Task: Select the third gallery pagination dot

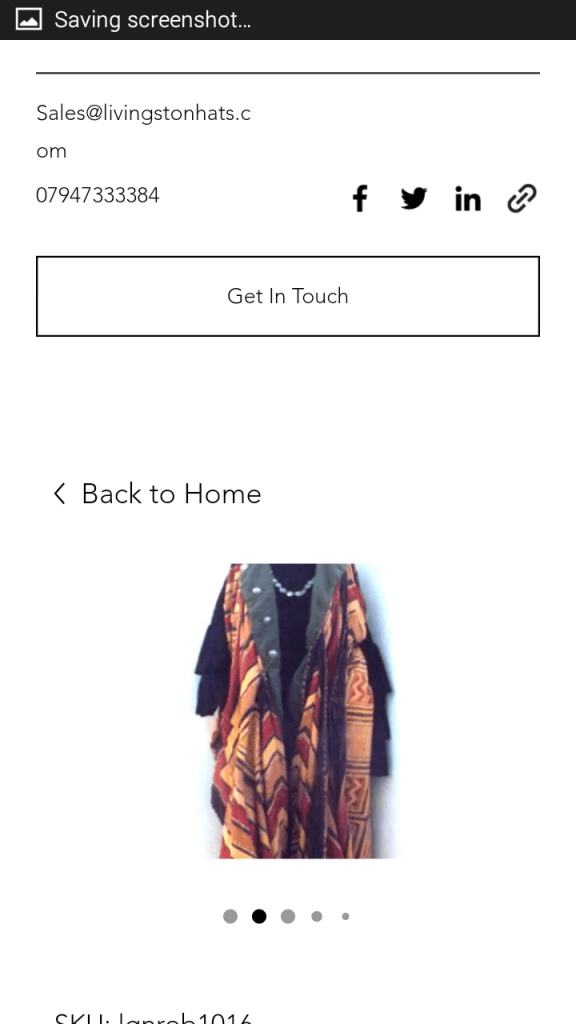Action: click(288, 916)
